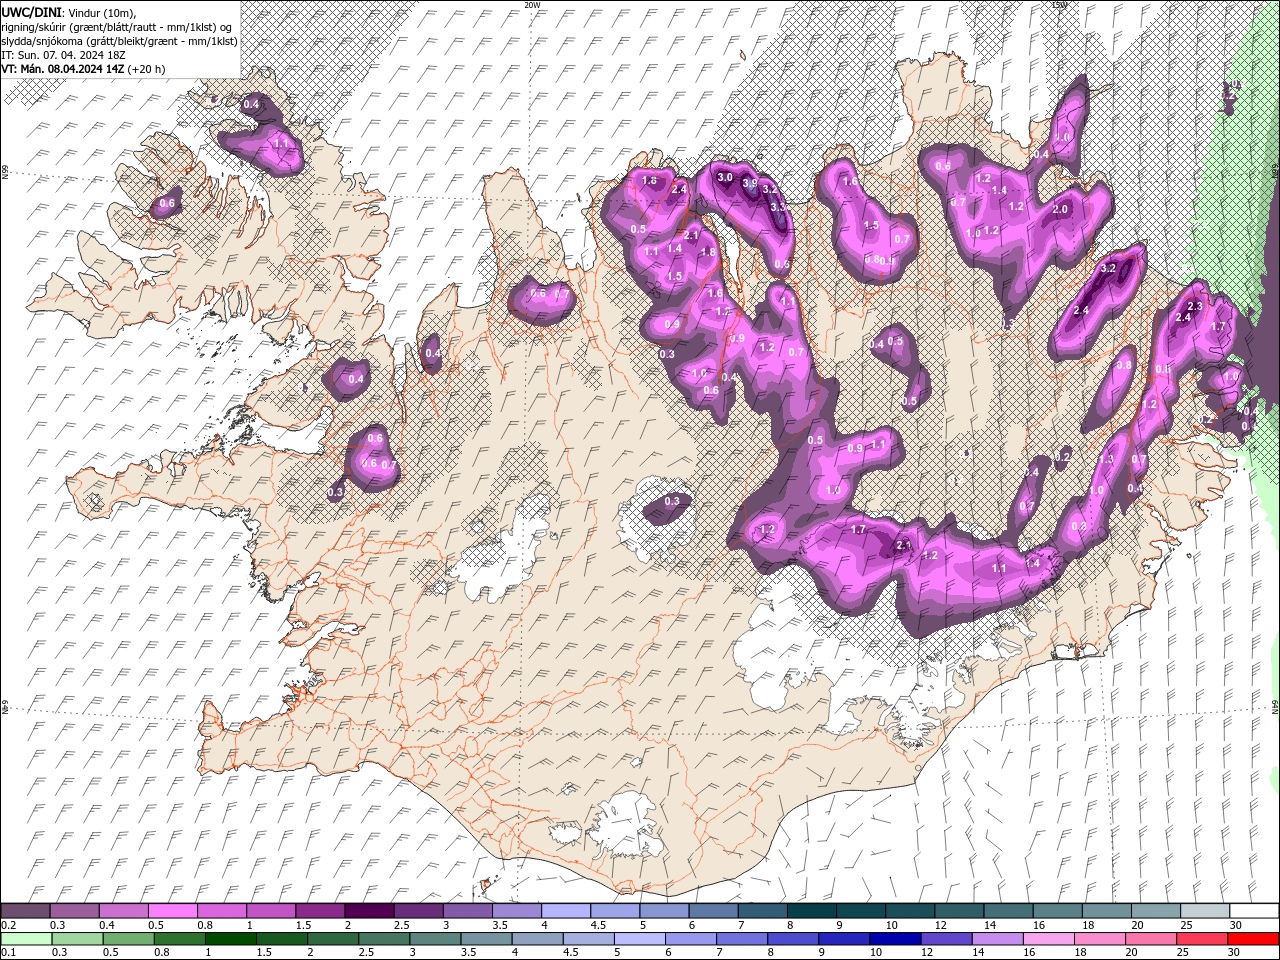Click the 18 swatch in upper legend row
Screen dimensions: 1280x960
[1106, 910]
